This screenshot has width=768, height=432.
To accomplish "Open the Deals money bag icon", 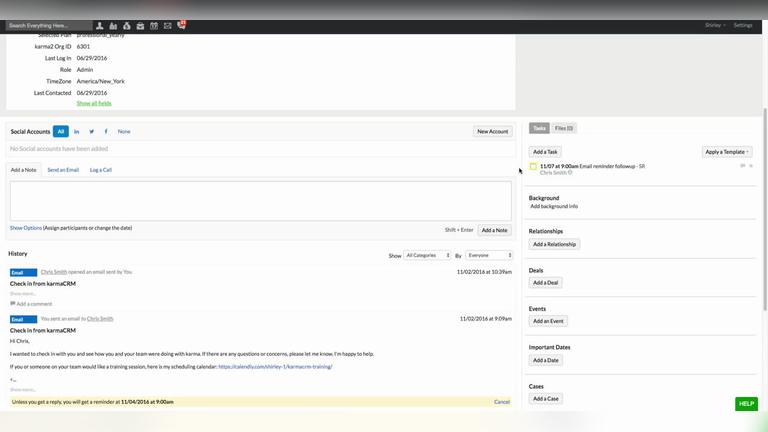I will pos(127,25).
